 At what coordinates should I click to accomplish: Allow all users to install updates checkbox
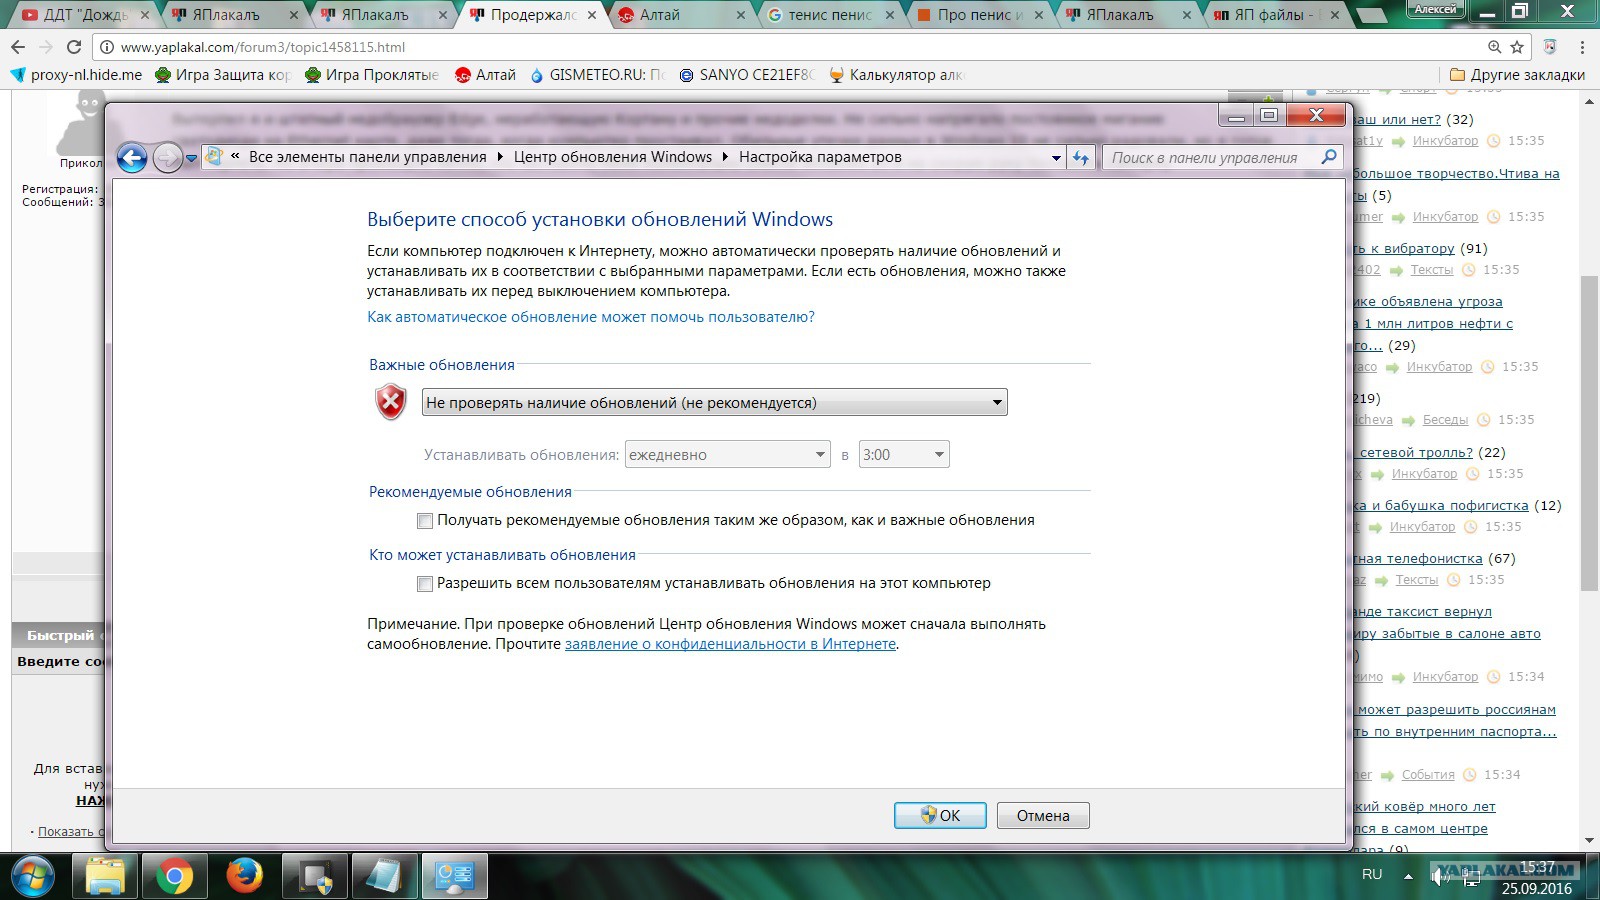(425, 584)
